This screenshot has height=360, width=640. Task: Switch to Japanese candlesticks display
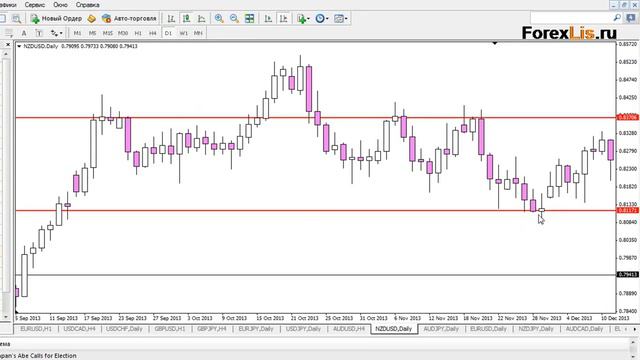pos(187,18)
